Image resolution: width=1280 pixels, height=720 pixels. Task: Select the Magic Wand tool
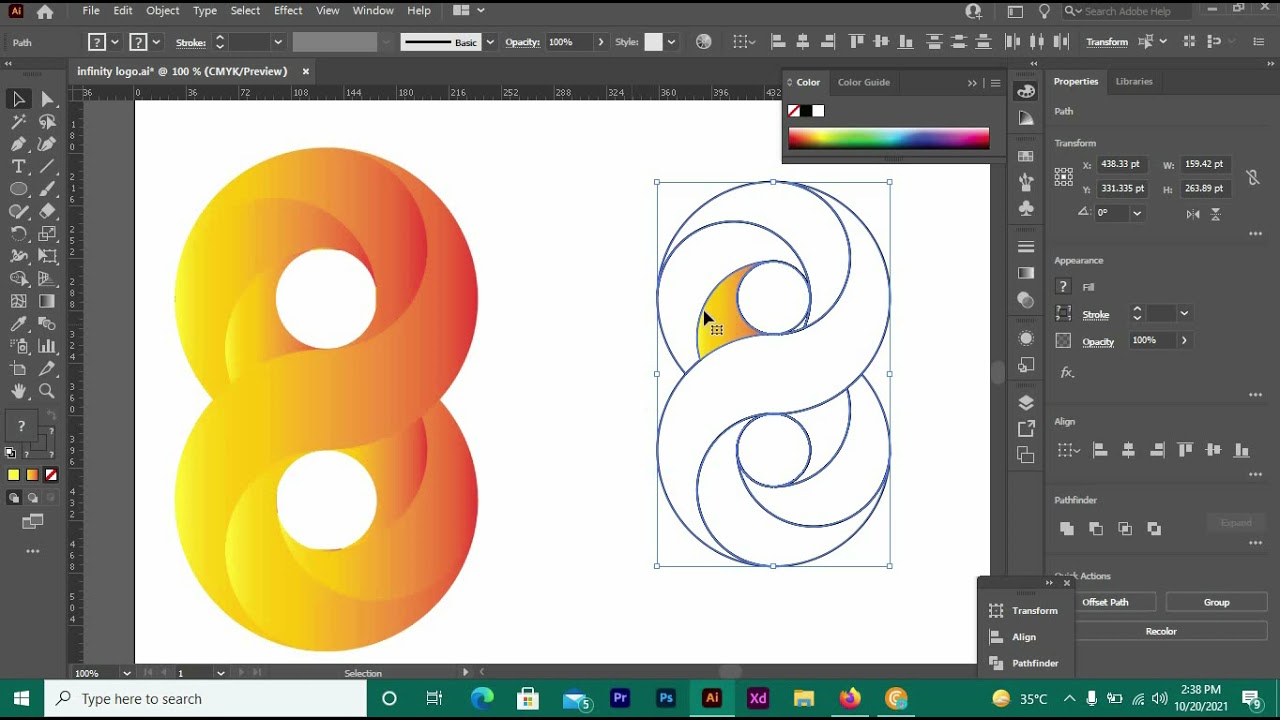pyautogui.click(x=18, y=122)
